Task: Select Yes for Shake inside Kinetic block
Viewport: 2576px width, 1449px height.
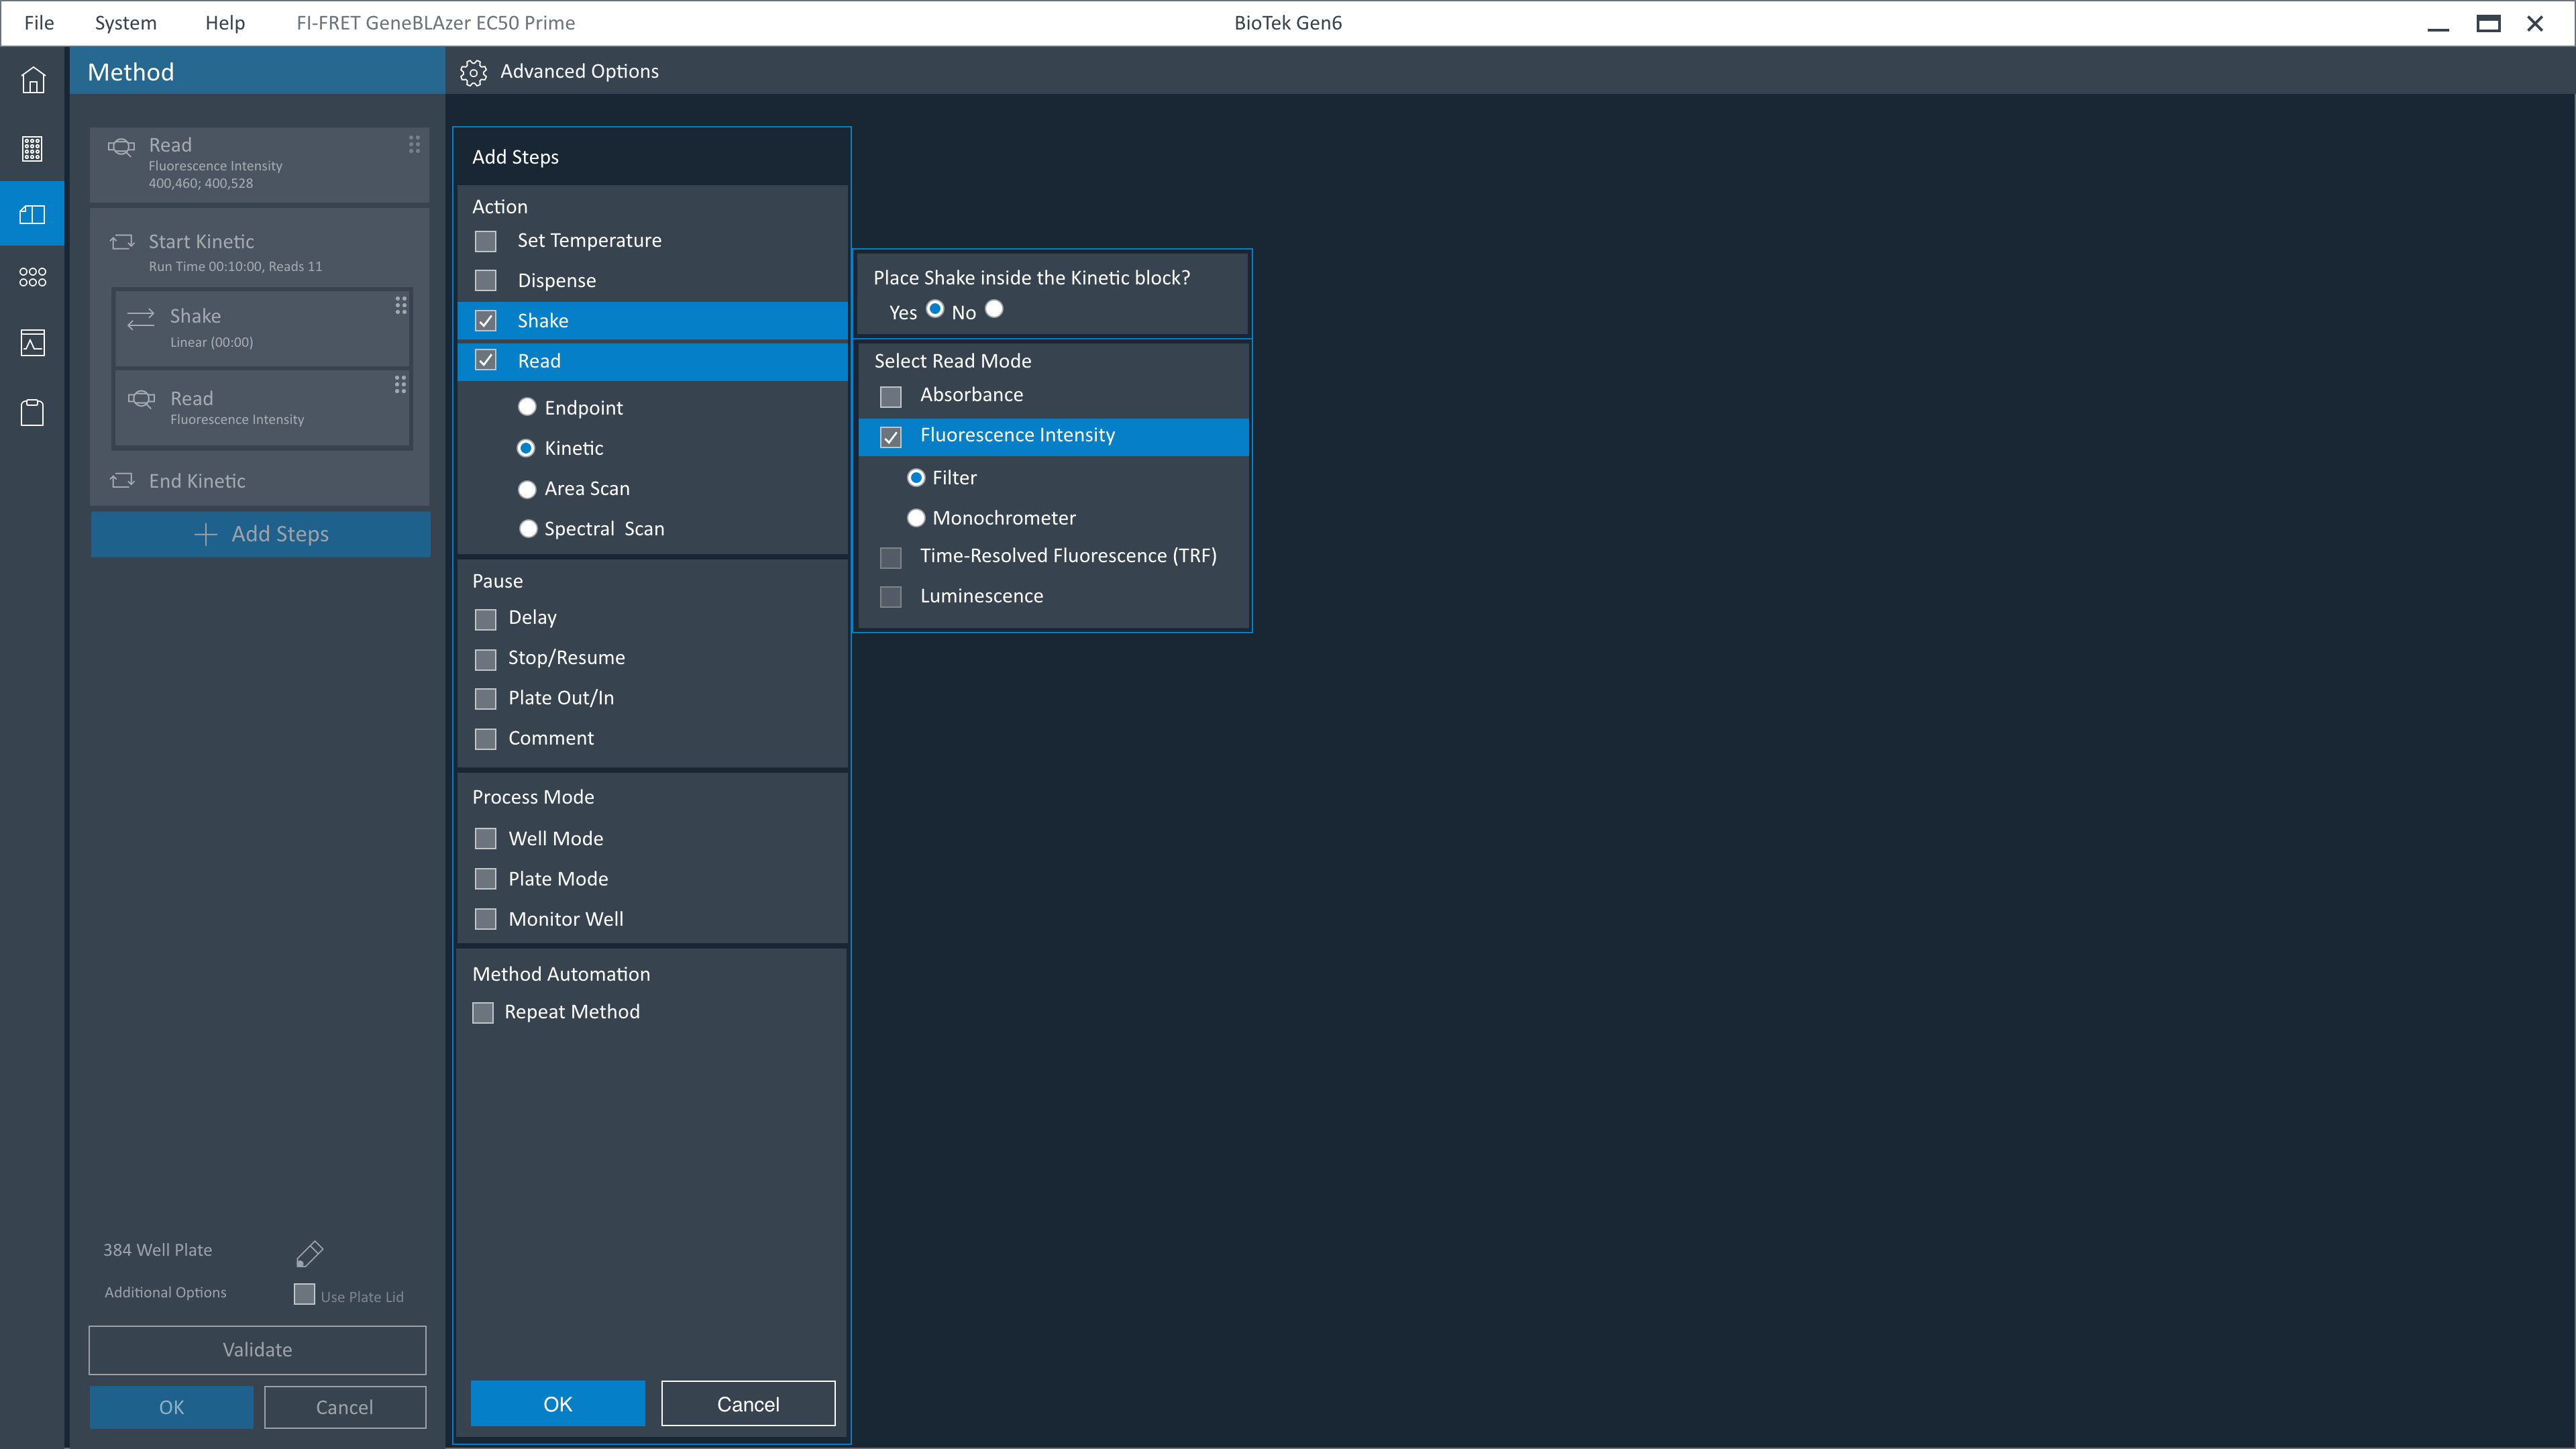Action: tap(935, 309)
